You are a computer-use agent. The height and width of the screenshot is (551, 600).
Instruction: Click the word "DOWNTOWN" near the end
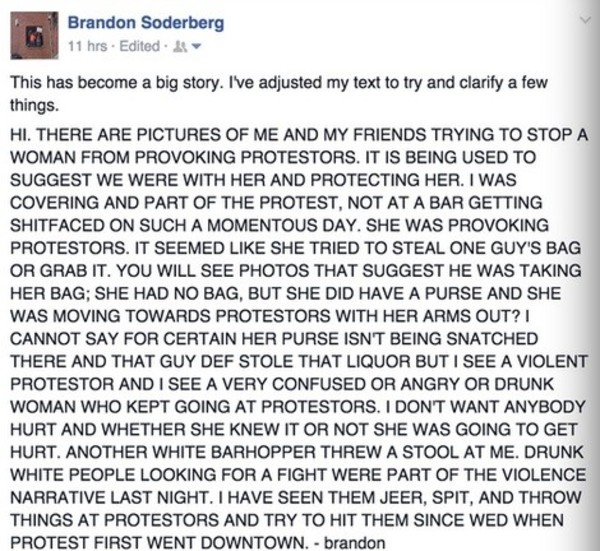click(x=255, y=543)
